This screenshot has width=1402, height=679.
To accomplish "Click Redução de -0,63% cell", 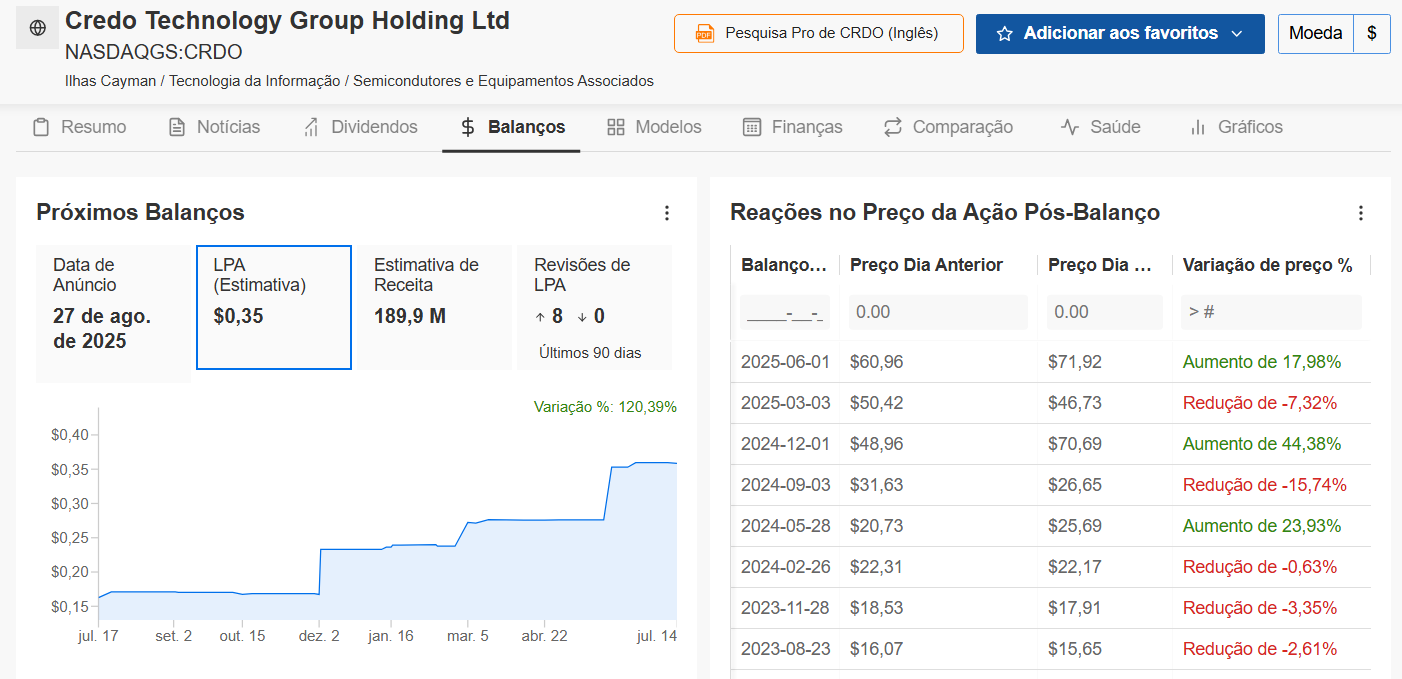I will click(1260, 567).
